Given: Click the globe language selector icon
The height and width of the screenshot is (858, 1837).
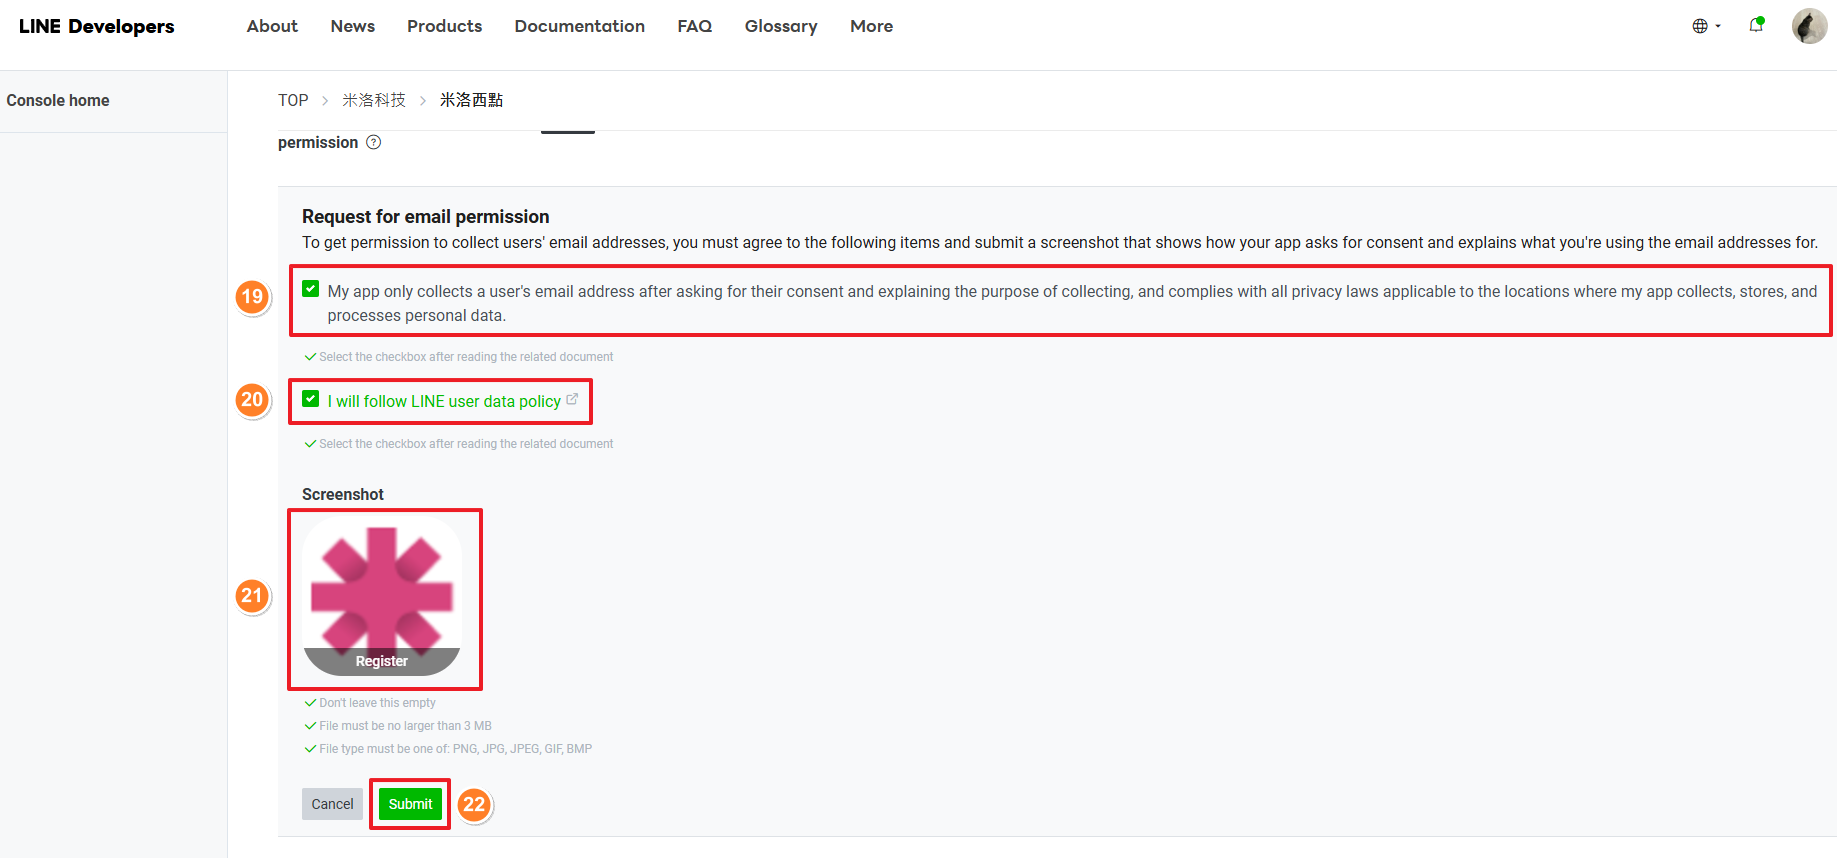Looking at the screenshot, I should tap(1699, 26).
